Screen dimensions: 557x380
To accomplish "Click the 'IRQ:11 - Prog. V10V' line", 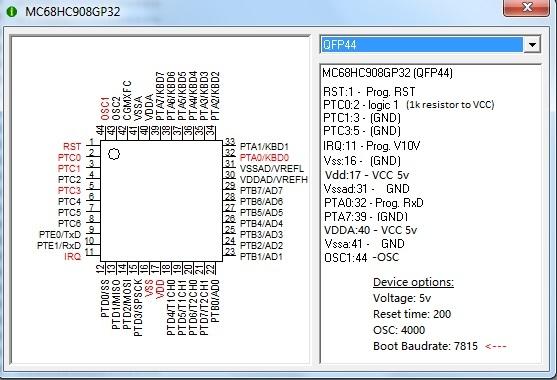I will pyautogui.click(x=372, y=146).
